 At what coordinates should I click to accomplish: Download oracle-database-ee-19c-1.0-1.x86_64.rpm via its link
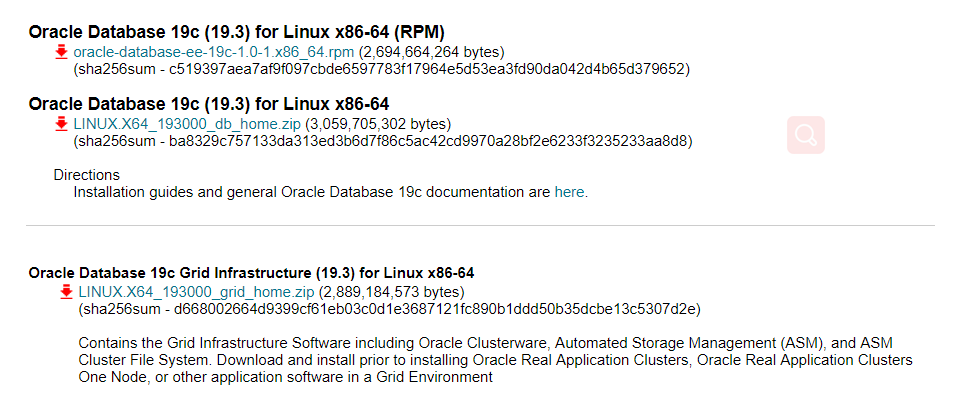point(213,52)
